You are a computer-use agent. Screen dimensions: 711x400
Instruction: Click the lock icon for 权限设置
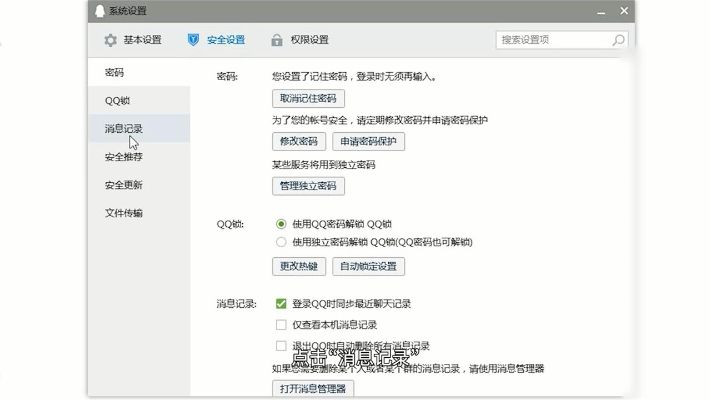[x=277, y=40]
